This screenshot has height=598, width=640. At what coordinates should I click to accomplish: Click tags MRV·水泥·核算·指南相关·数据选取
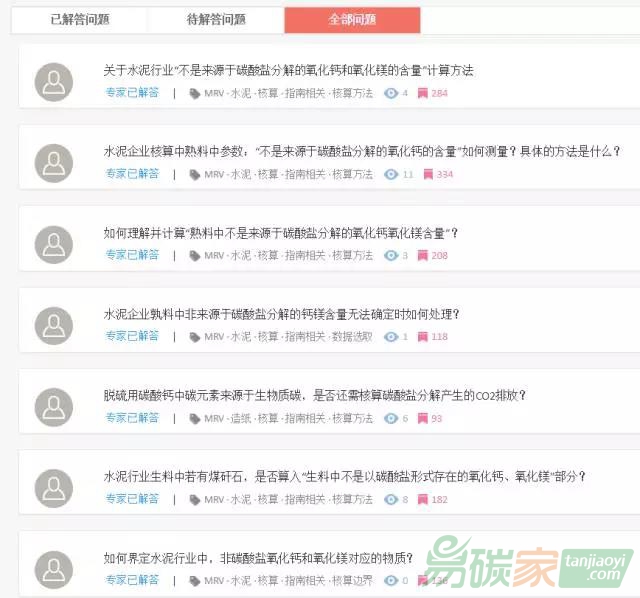289,337
